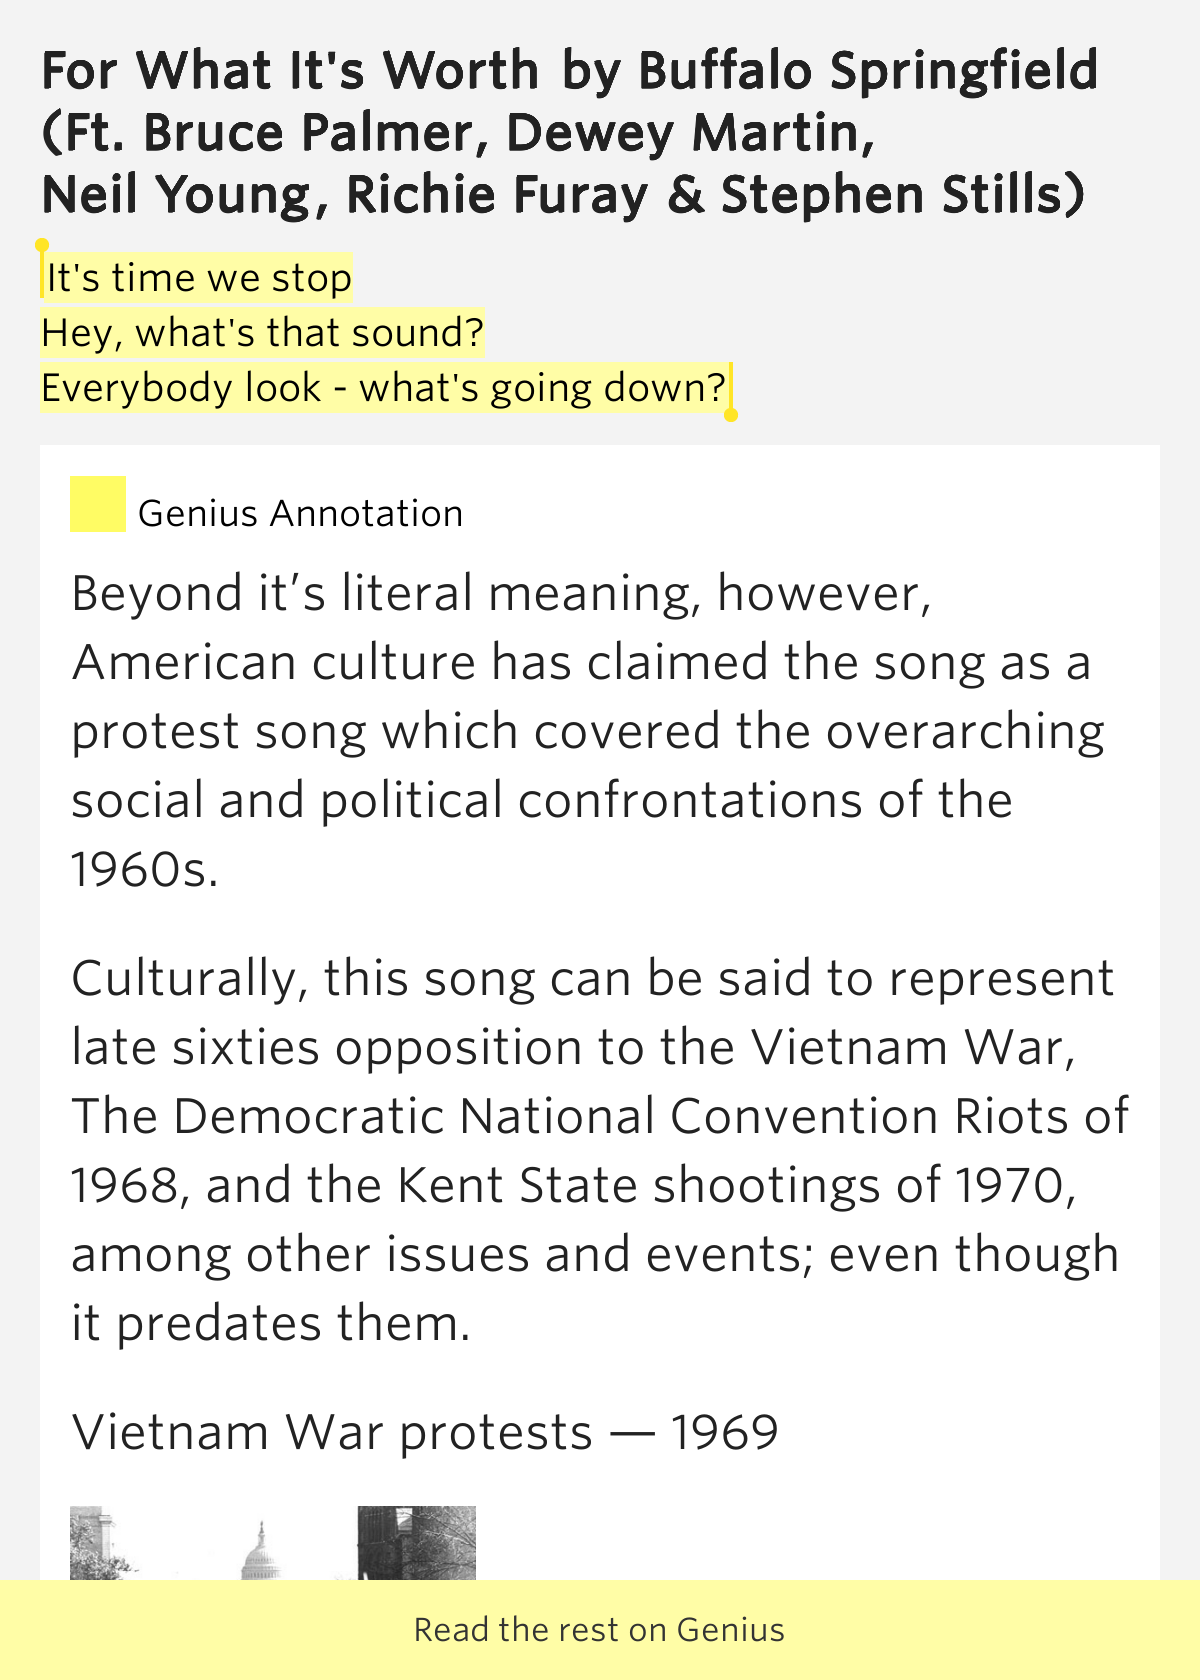The width and height of the screenshot is (1200, 1680).
Task: Click 'Read the rest on Genius' banner
Action: click(x=600, y=1630)
